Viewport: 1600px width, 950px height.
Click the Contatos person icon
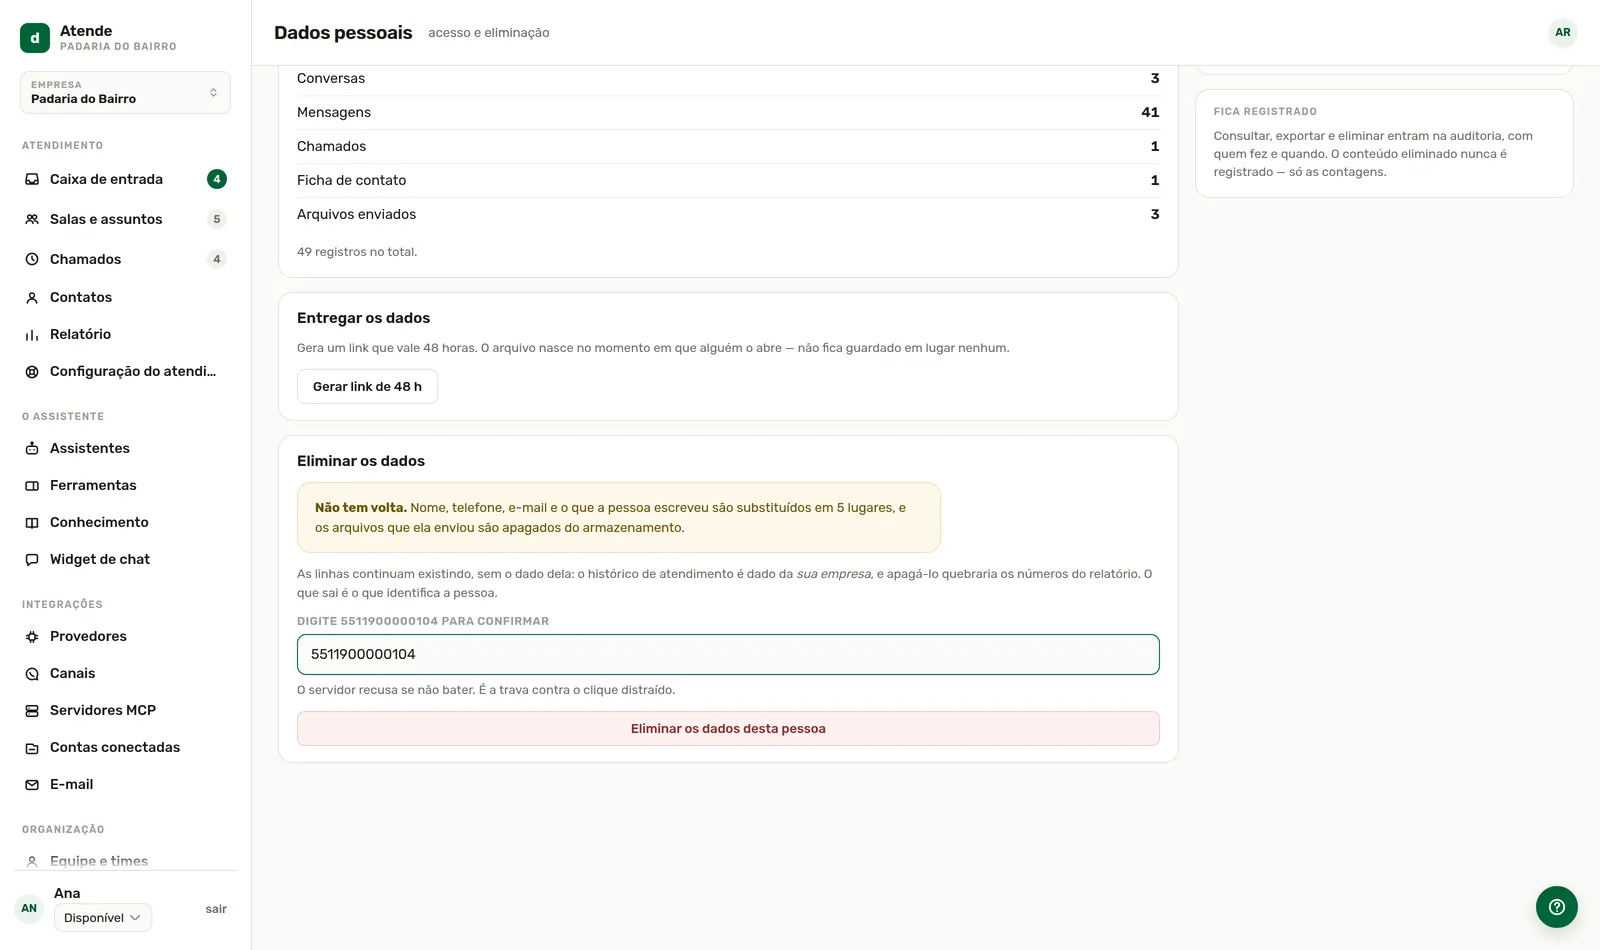[x=32, y=297]
